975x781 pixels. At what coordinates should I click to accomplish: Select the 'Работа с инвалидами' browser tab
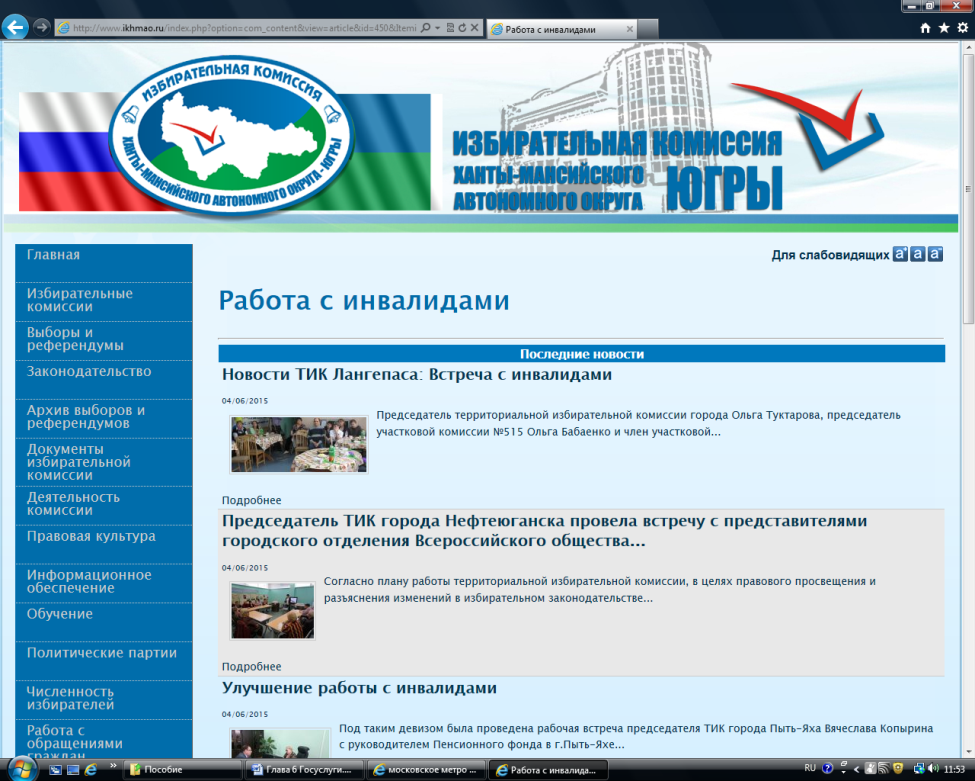(561, 29)
